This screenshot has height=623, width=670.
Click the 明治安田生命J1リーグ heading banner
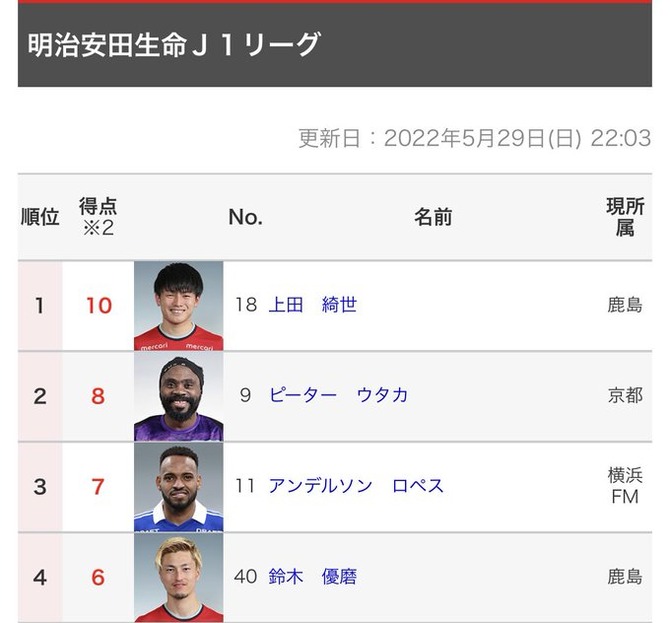(335, 45)
